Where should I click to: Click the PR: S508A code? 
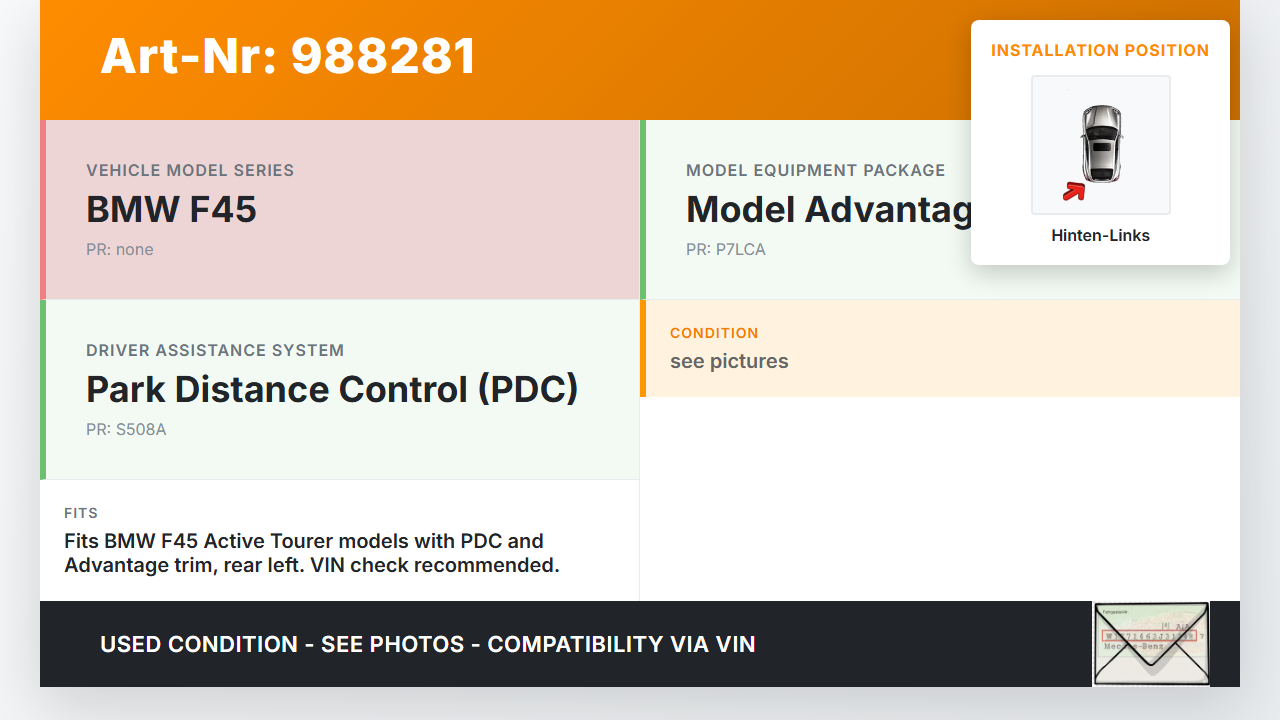pos(126,430)
